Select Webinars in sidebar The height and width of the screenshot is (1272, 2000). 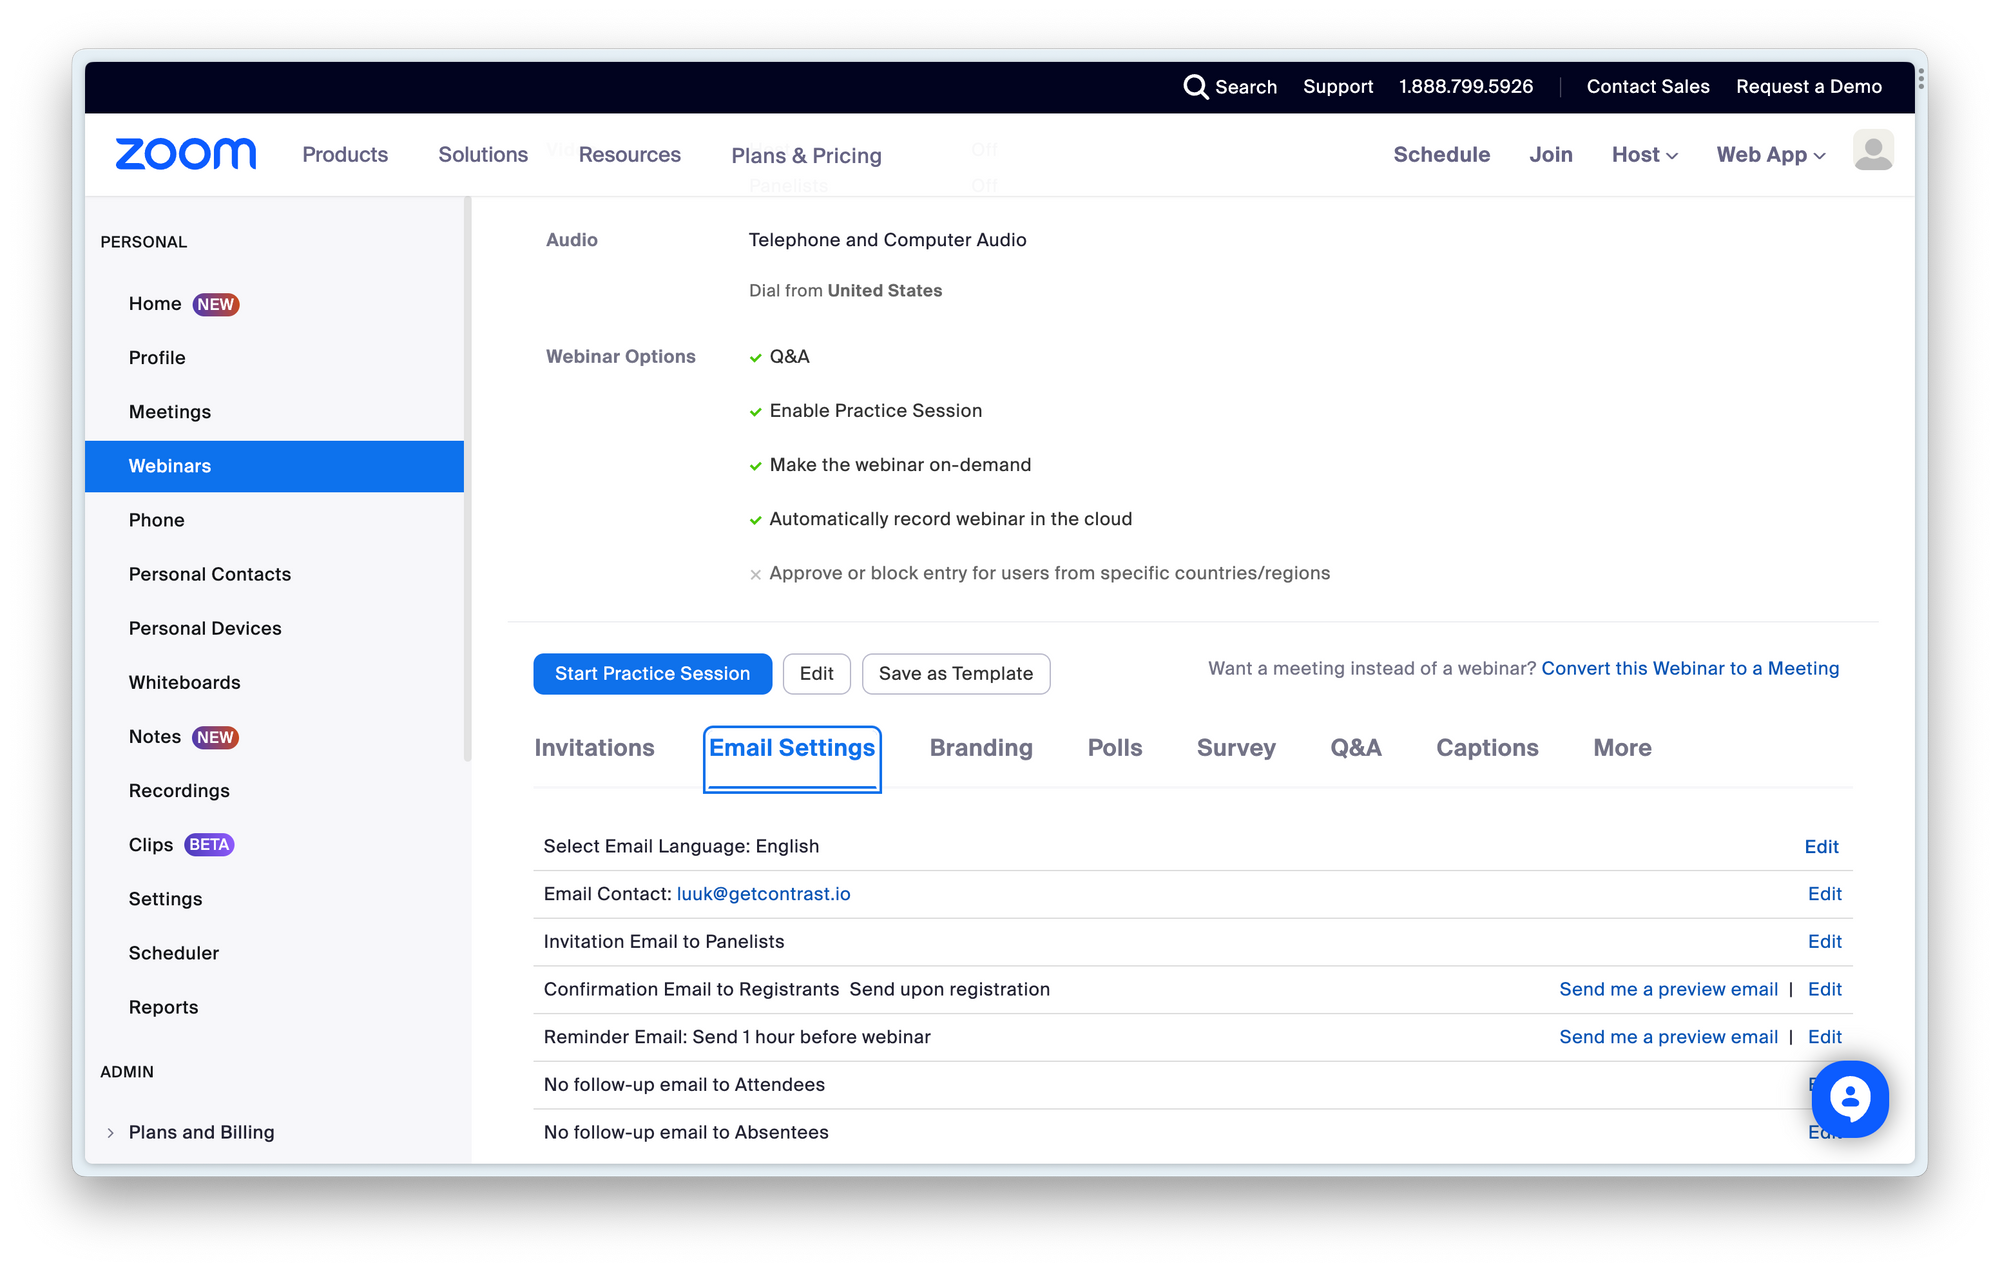(x=274, y=466)
